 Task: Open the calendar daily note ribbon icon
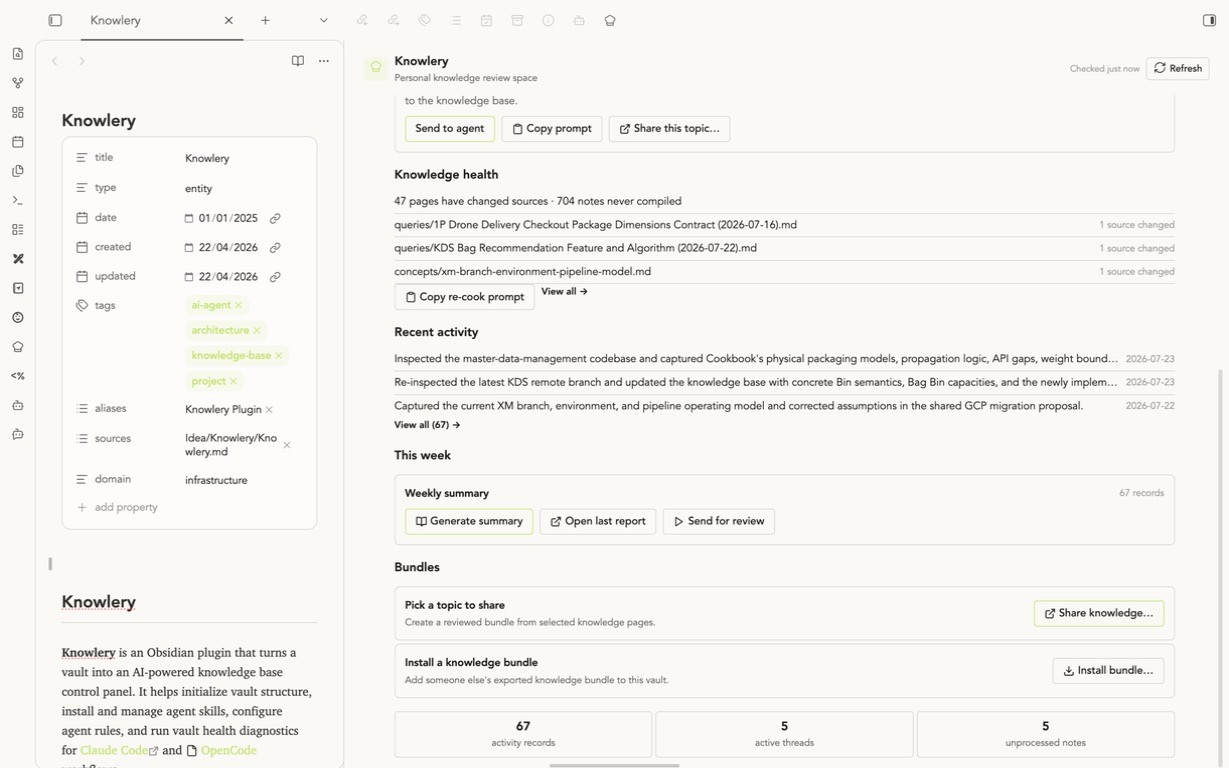[x=18, y=142]
